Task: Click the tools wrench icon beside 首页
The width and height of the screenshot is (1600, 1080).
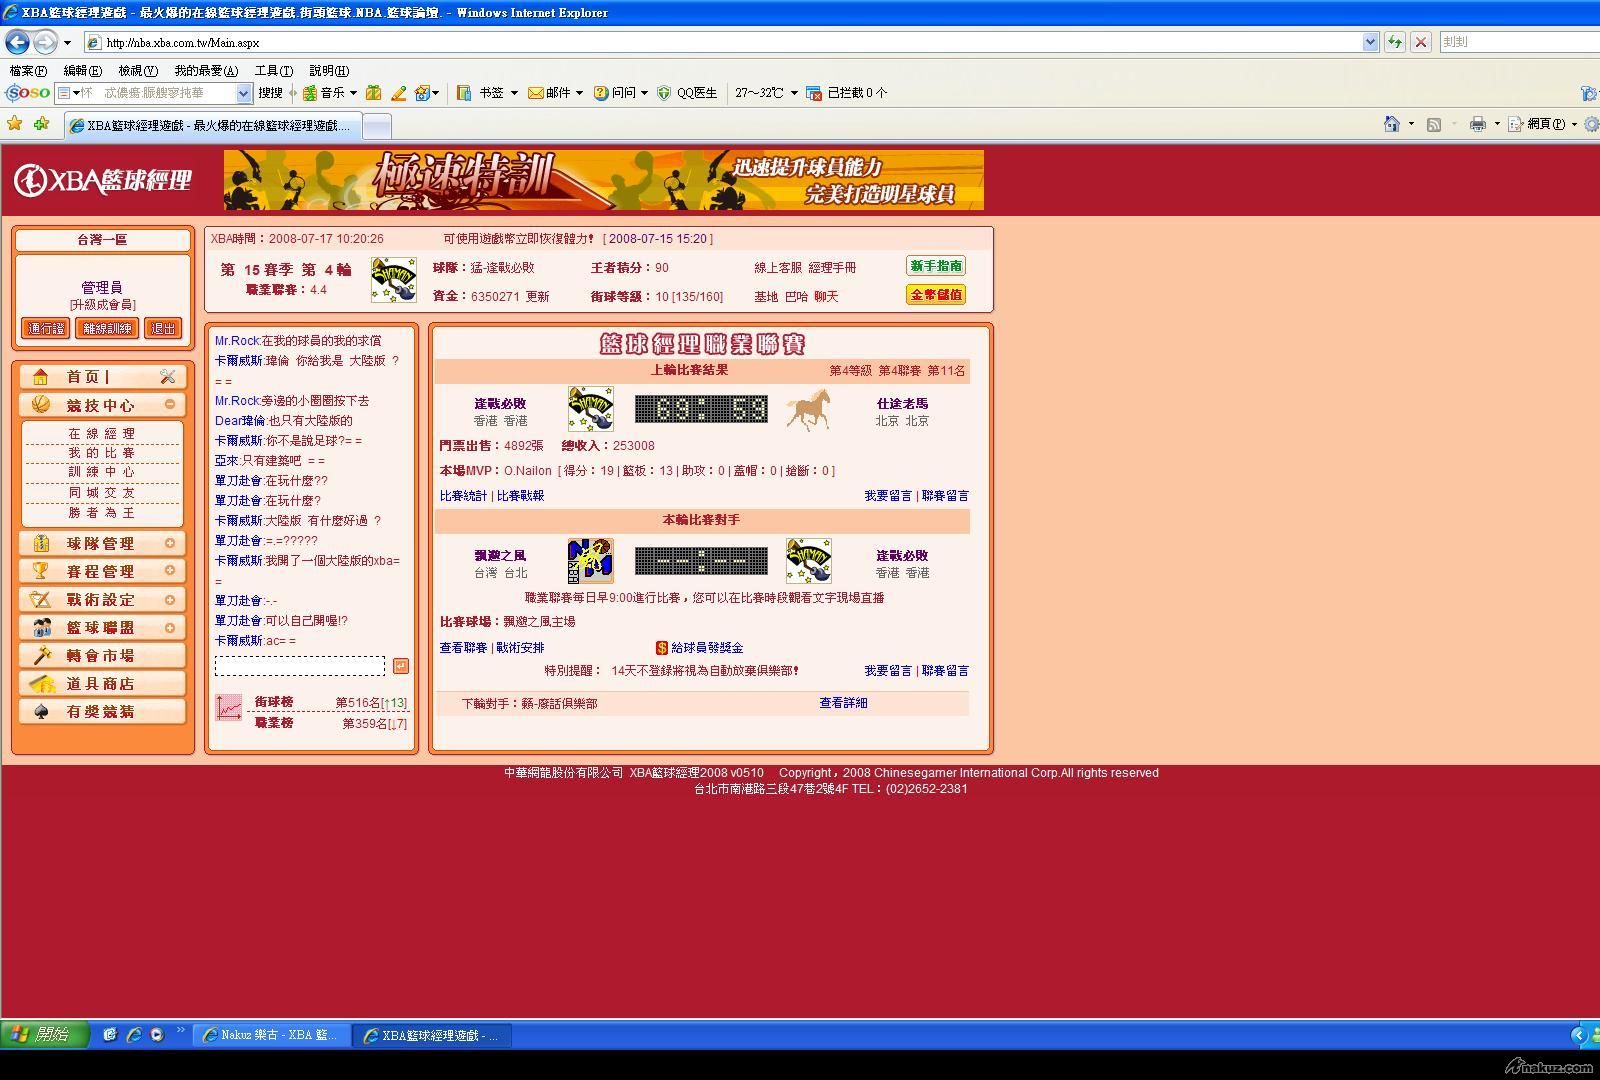Action: coord(167,376)
